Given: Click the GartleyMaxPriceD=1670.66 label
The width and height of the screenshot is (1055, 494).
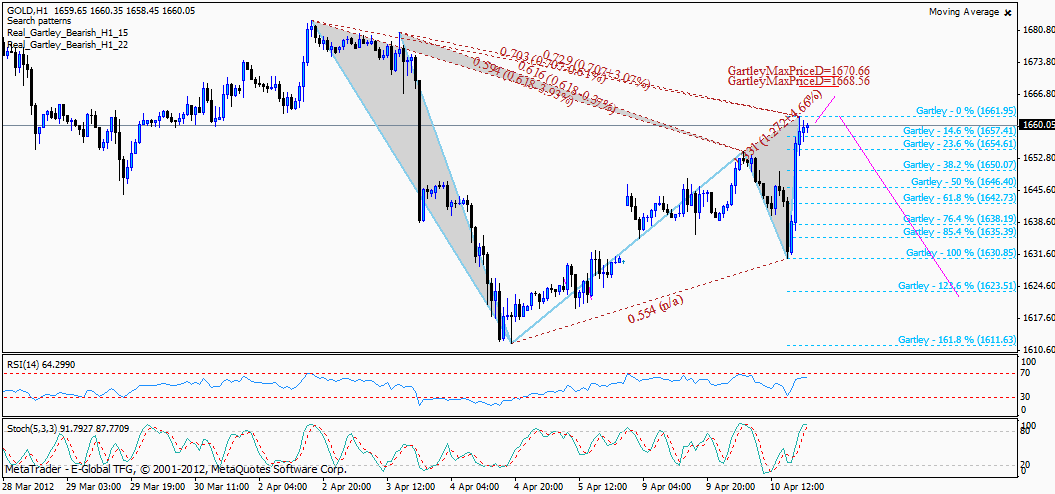Looking at the screenshot, I should click(799, 70).
